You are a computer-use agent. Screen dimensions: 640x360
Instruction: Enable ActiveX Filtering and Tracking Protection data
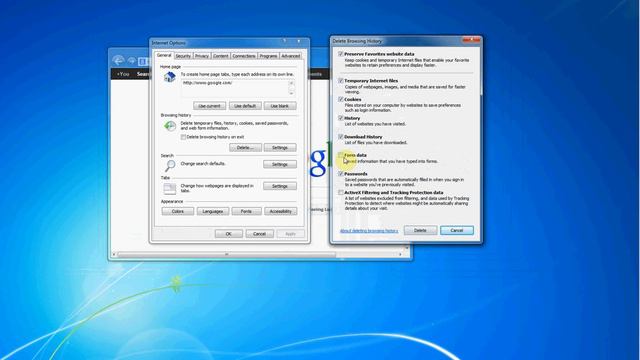coord(340,193)
